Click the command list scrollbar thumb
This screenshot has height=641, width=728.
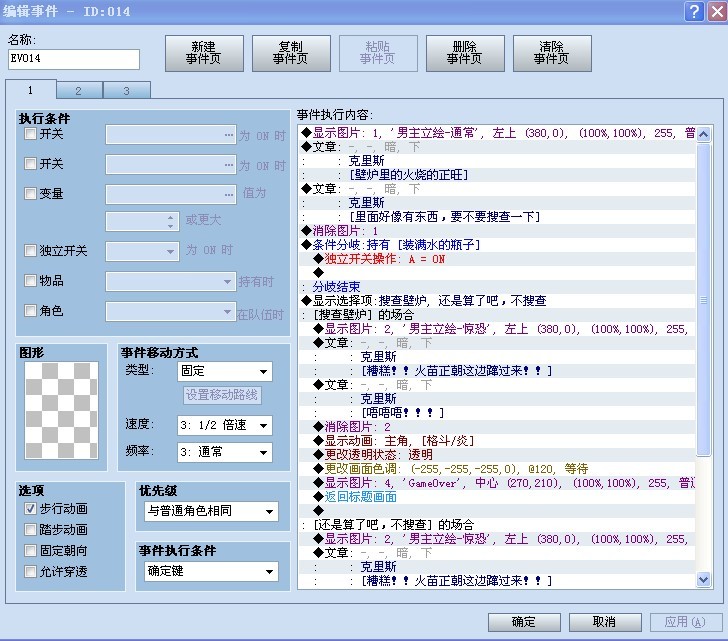[703, 300]
